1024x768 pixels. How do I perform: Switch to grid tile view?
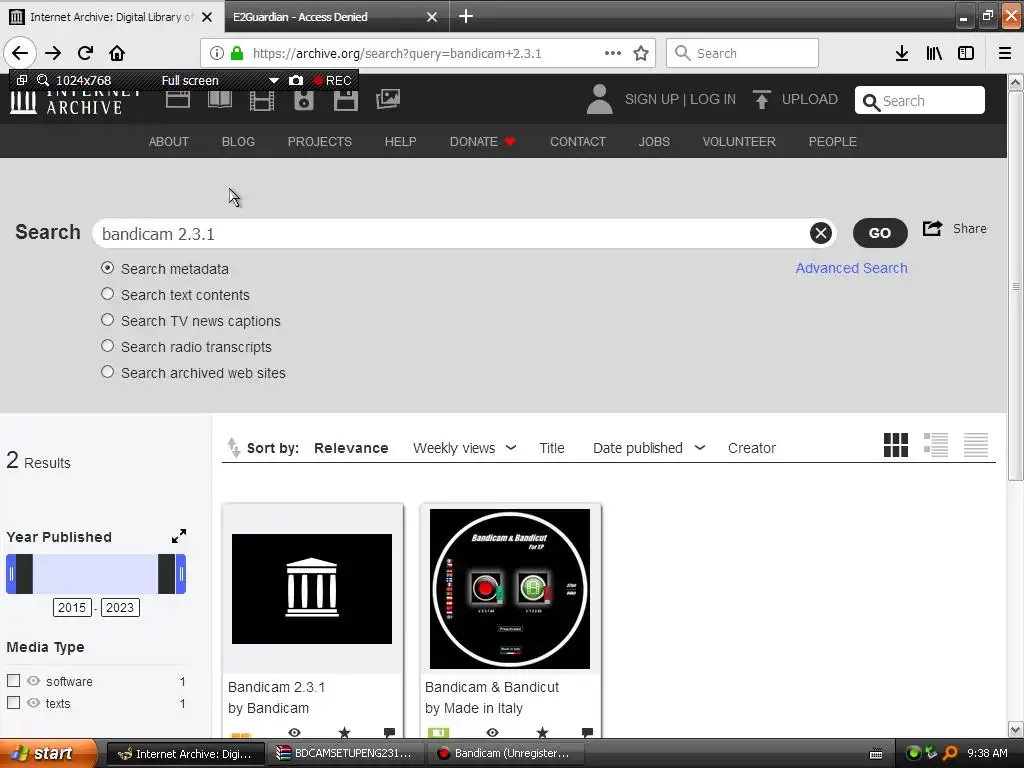coord(895,445)
